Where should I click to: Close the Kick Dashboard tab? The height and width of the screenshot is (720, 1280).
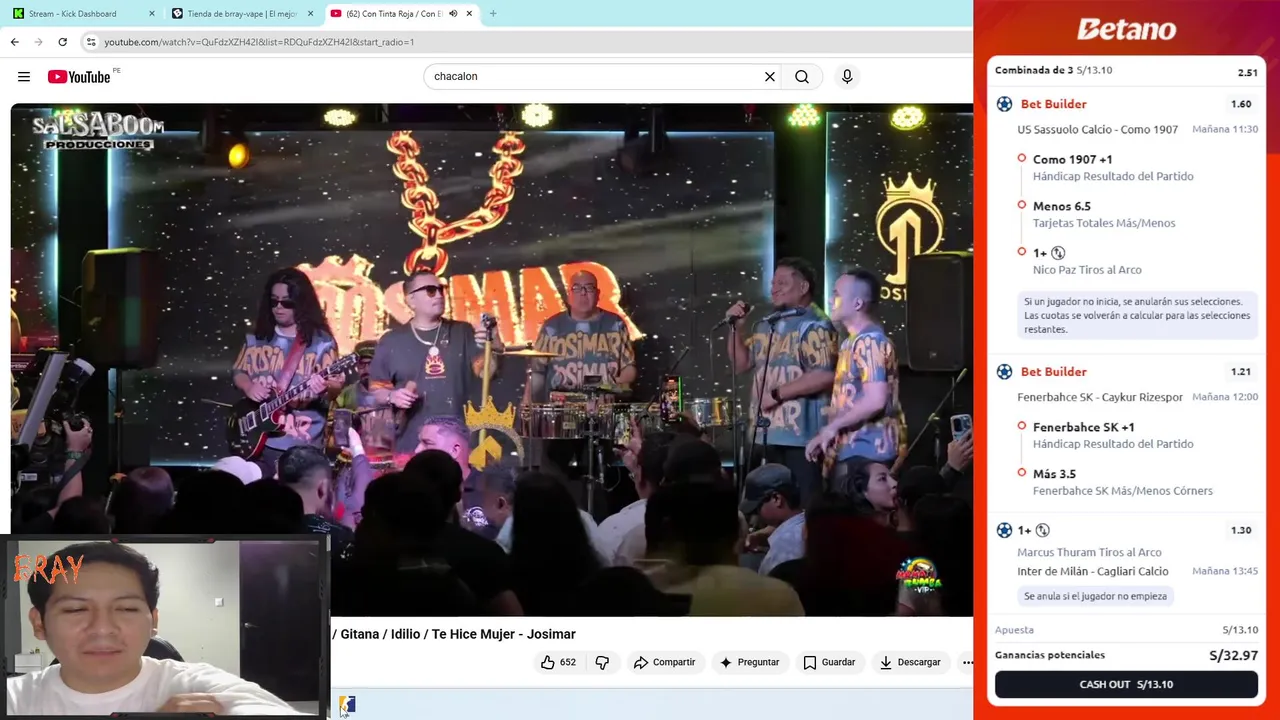(152, 13)
